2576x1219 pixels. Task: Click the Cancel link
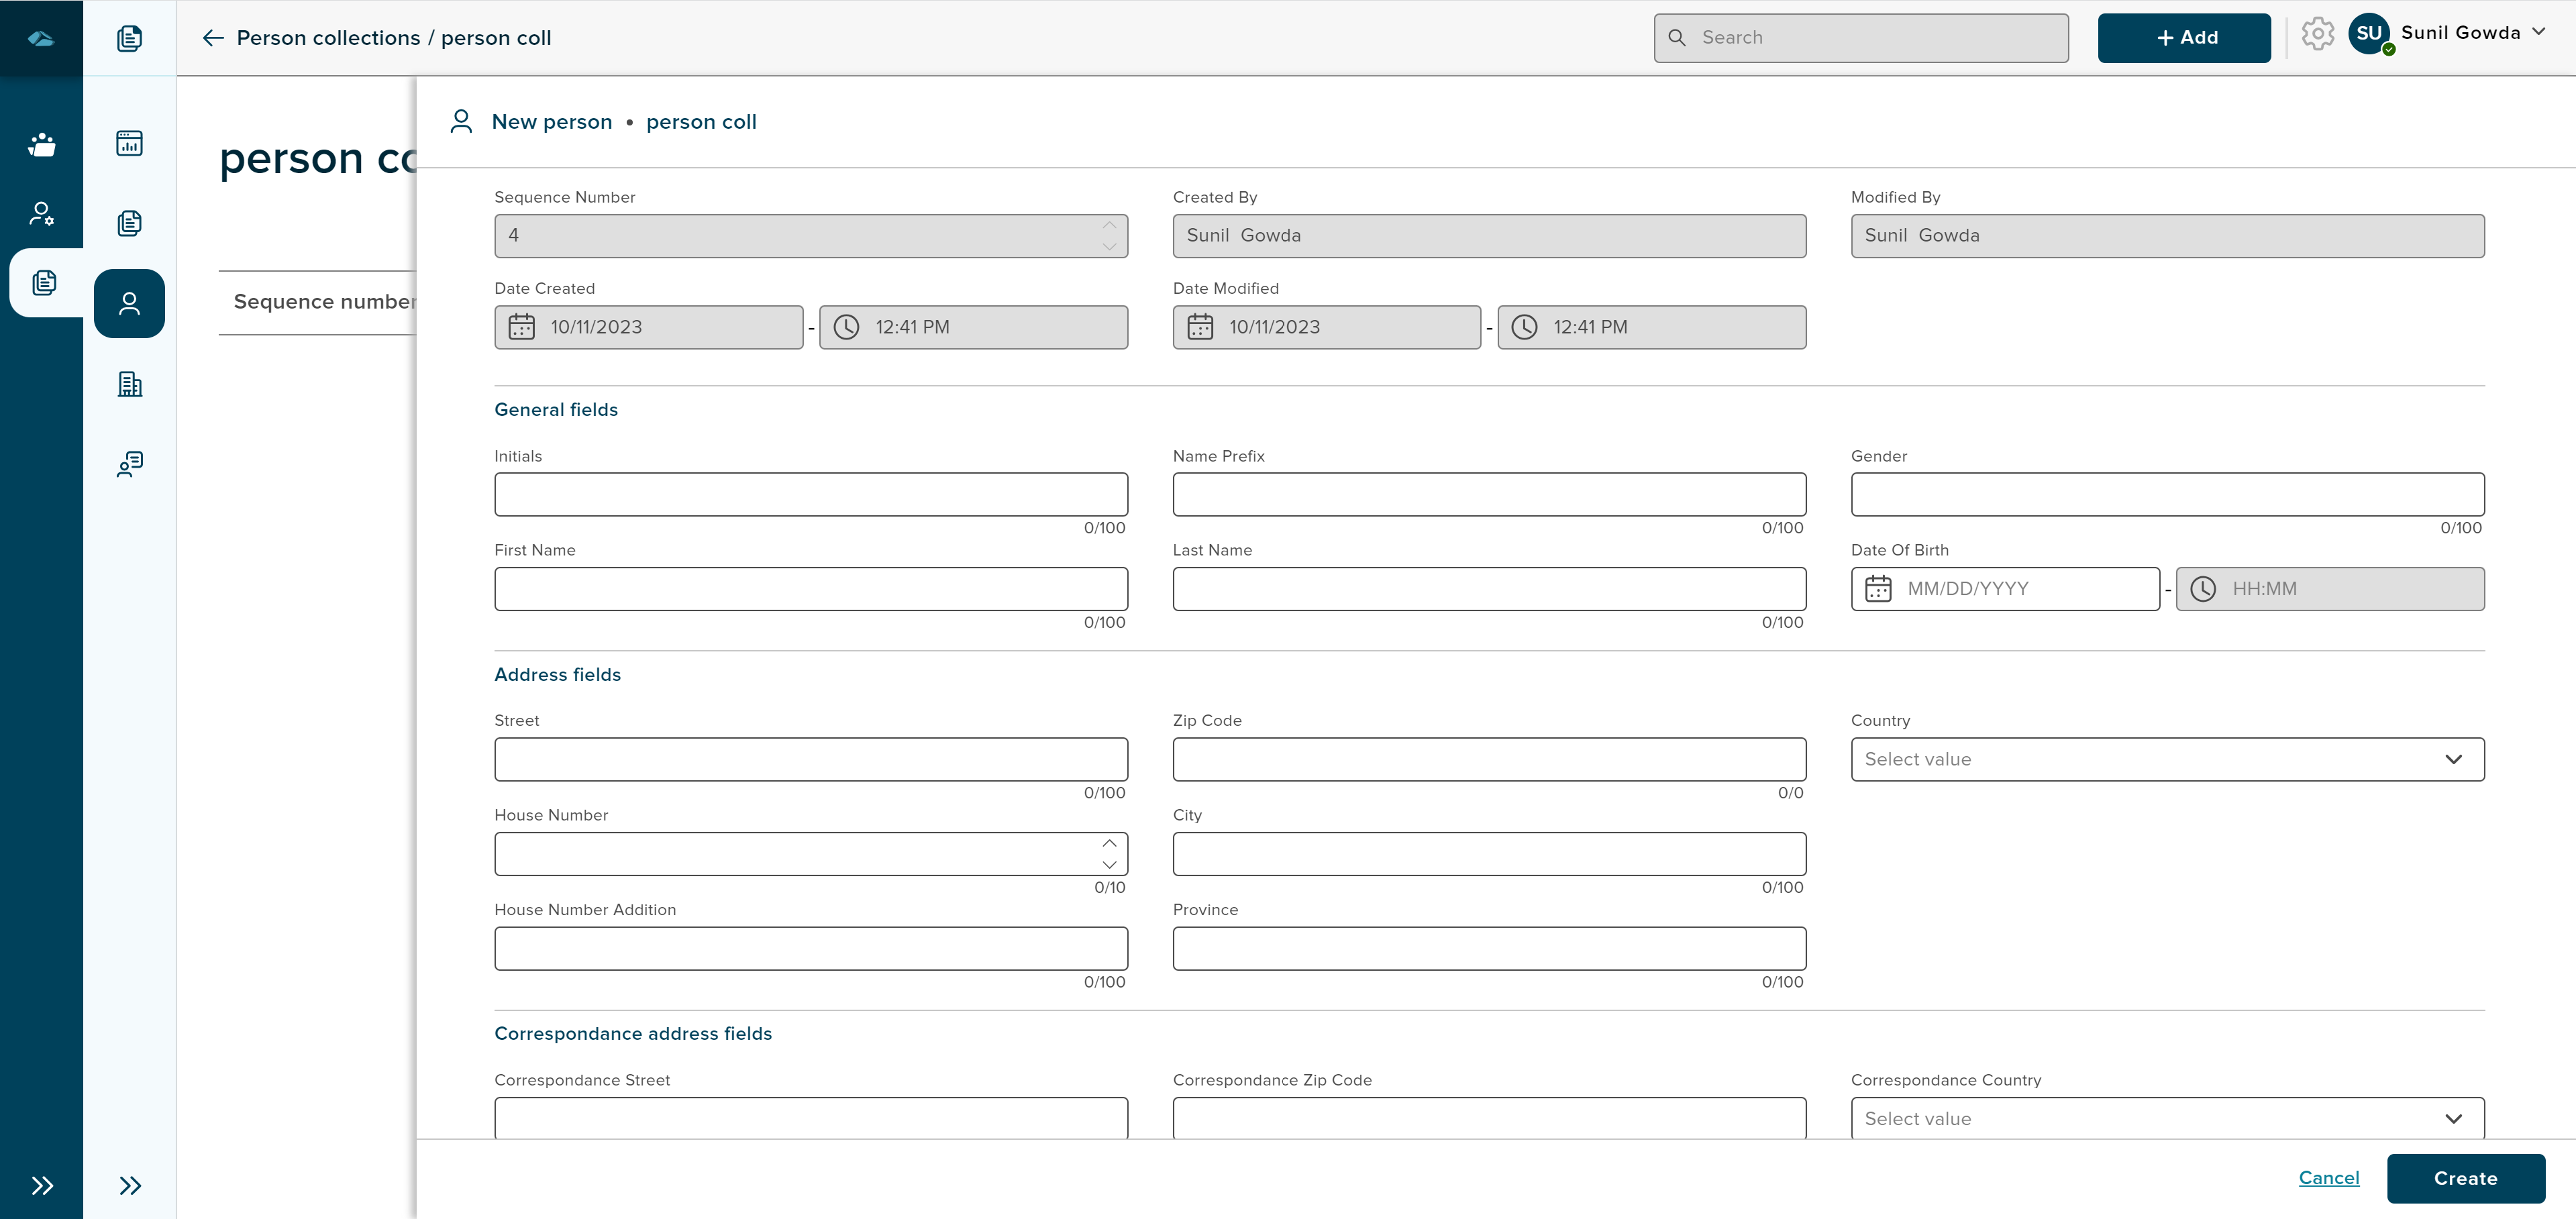[2328, 1178]
